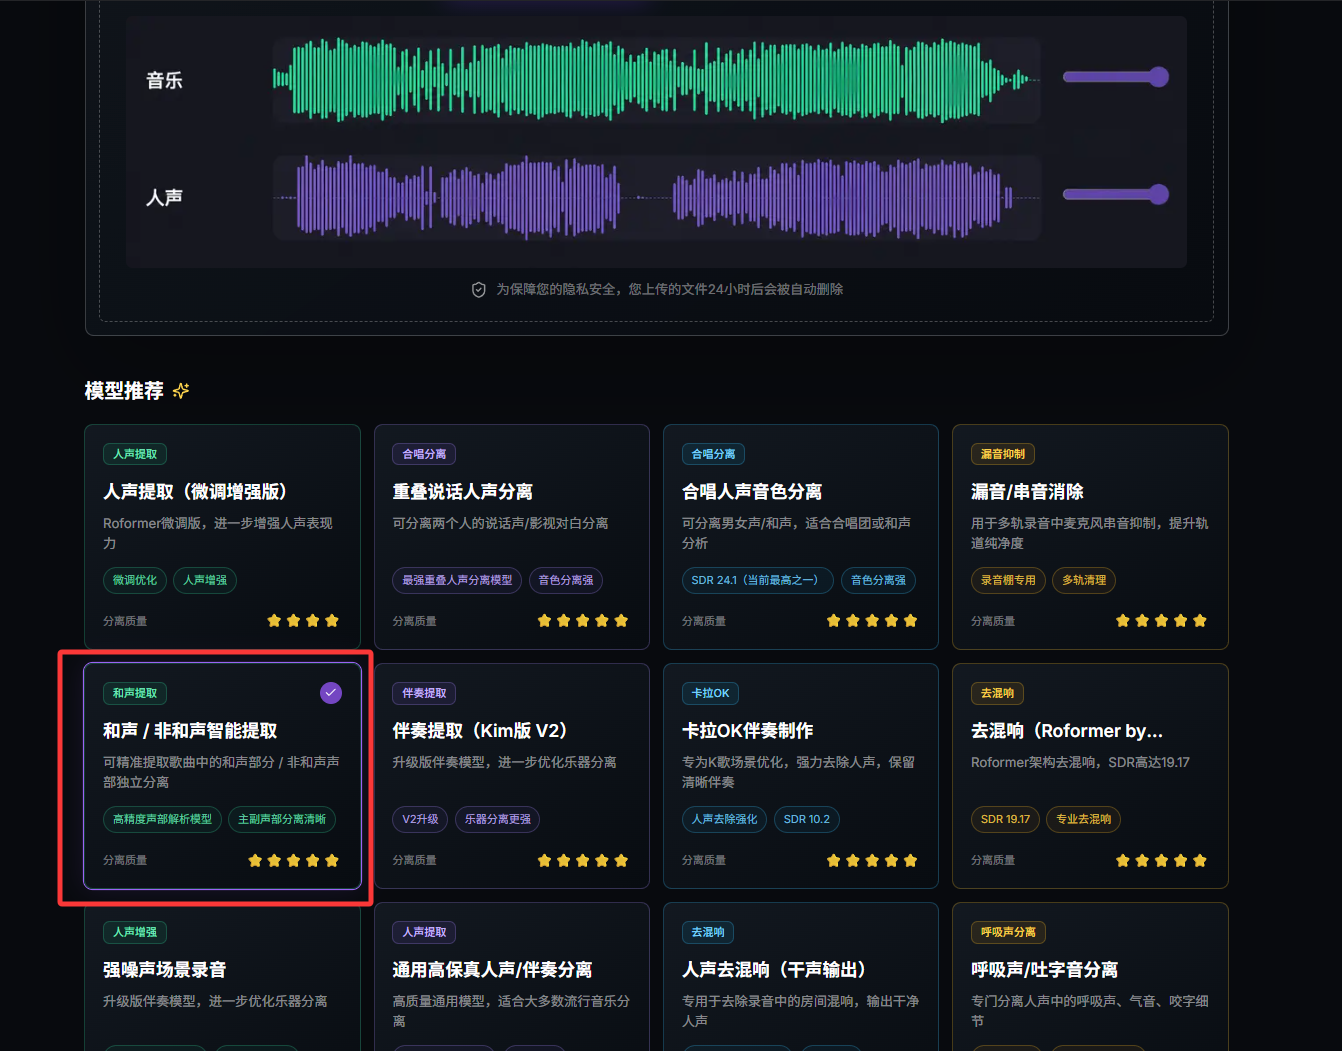Click the 音乐 track label
The height and width of the screenshot is (1051, 1342).
[164, 80]
